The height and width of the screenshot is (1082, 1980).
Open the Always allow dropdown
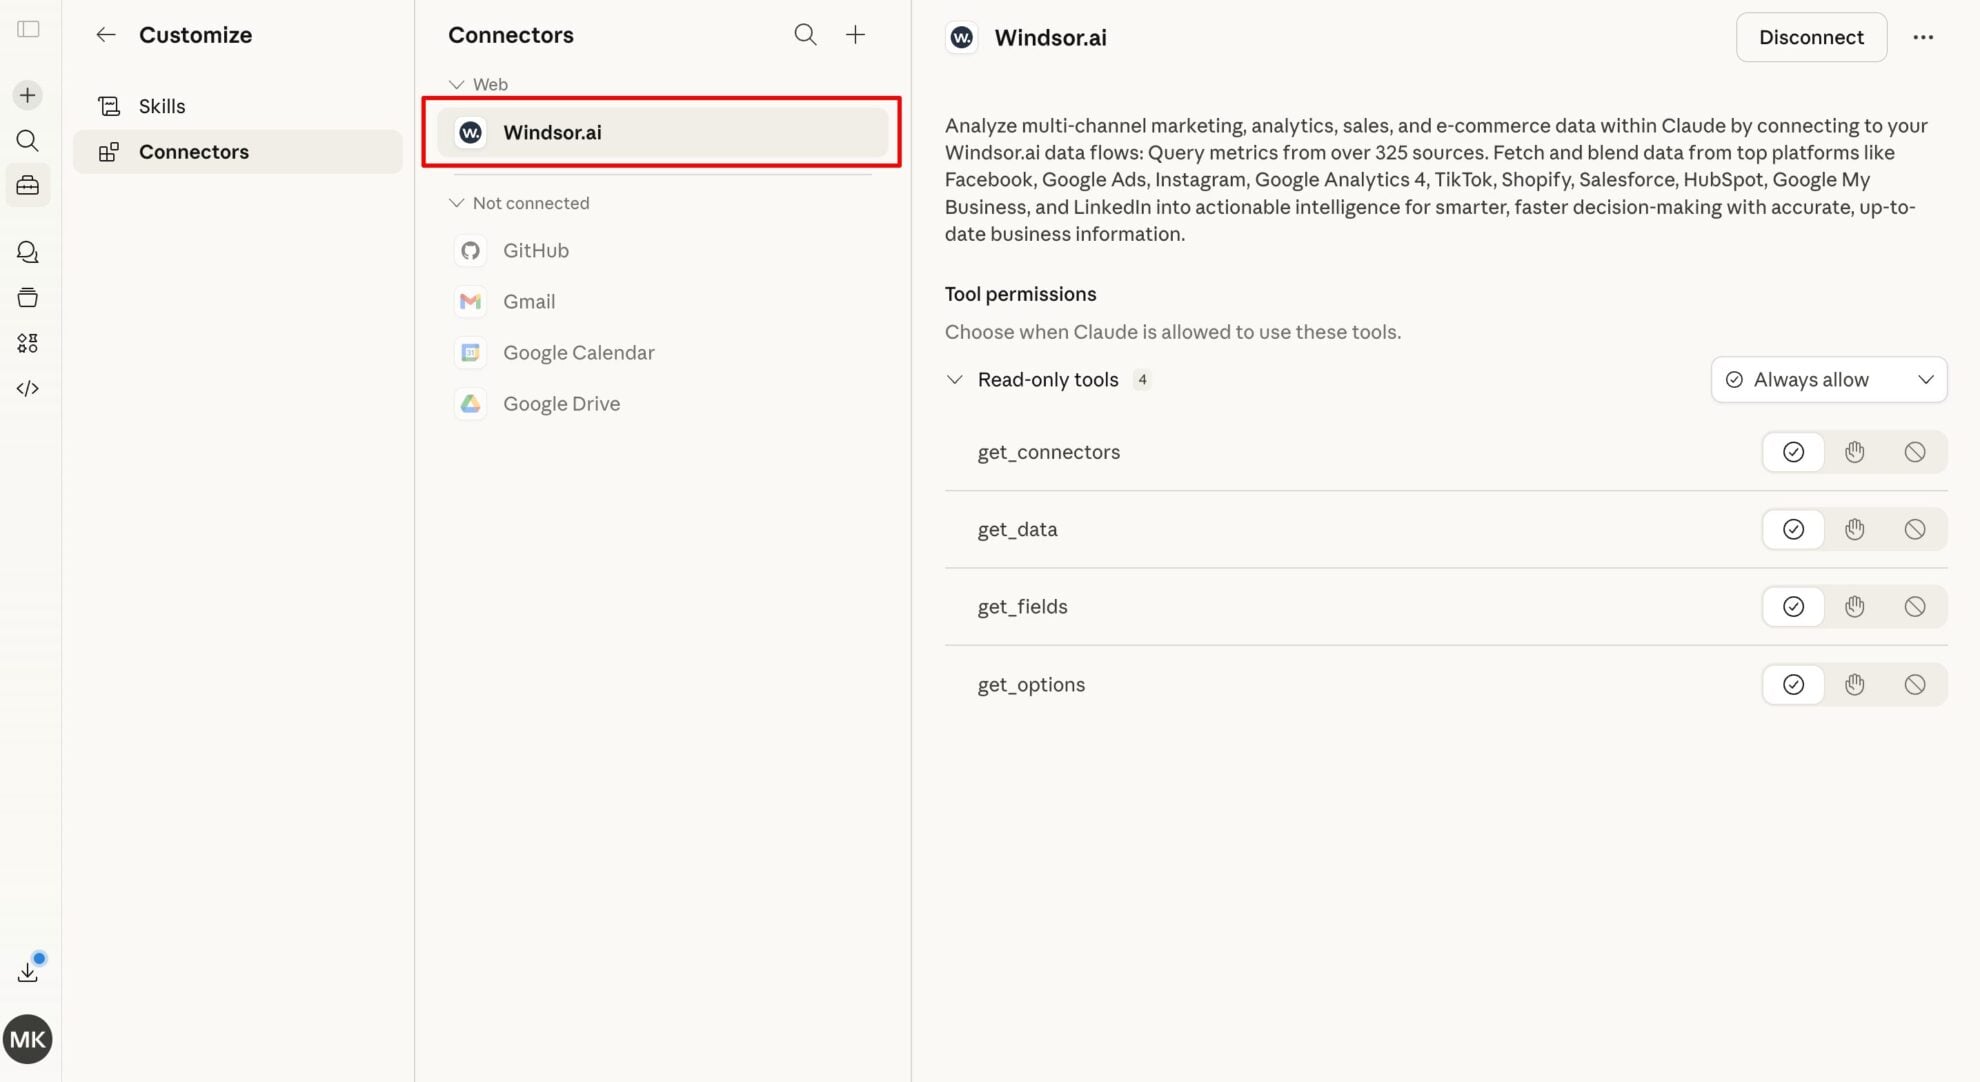pos(1828,380)
